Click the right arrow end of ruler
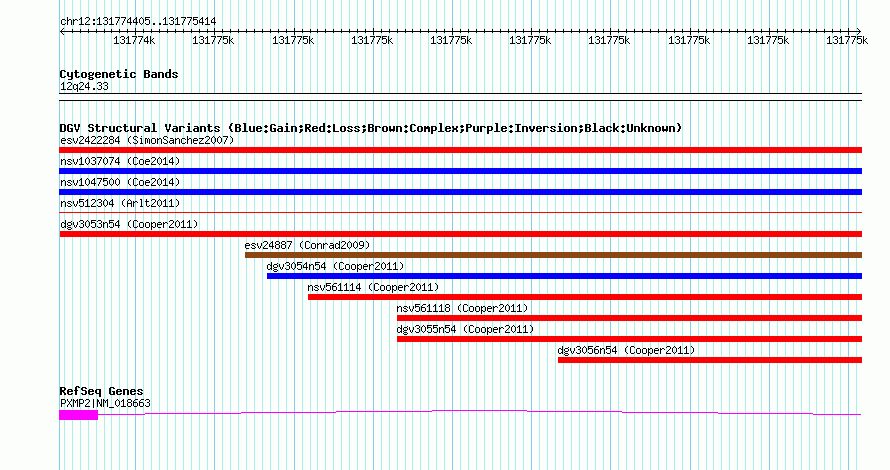890x470 pixels. coord(859,31)
